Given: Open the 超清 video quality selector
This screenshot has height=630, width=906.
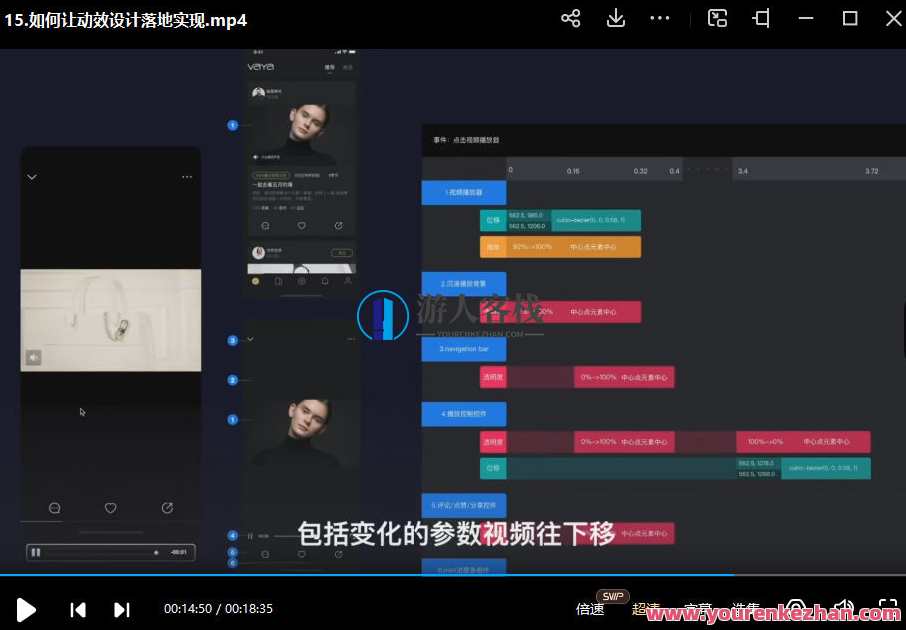Looking at the screenshot, I should (647, 608).
